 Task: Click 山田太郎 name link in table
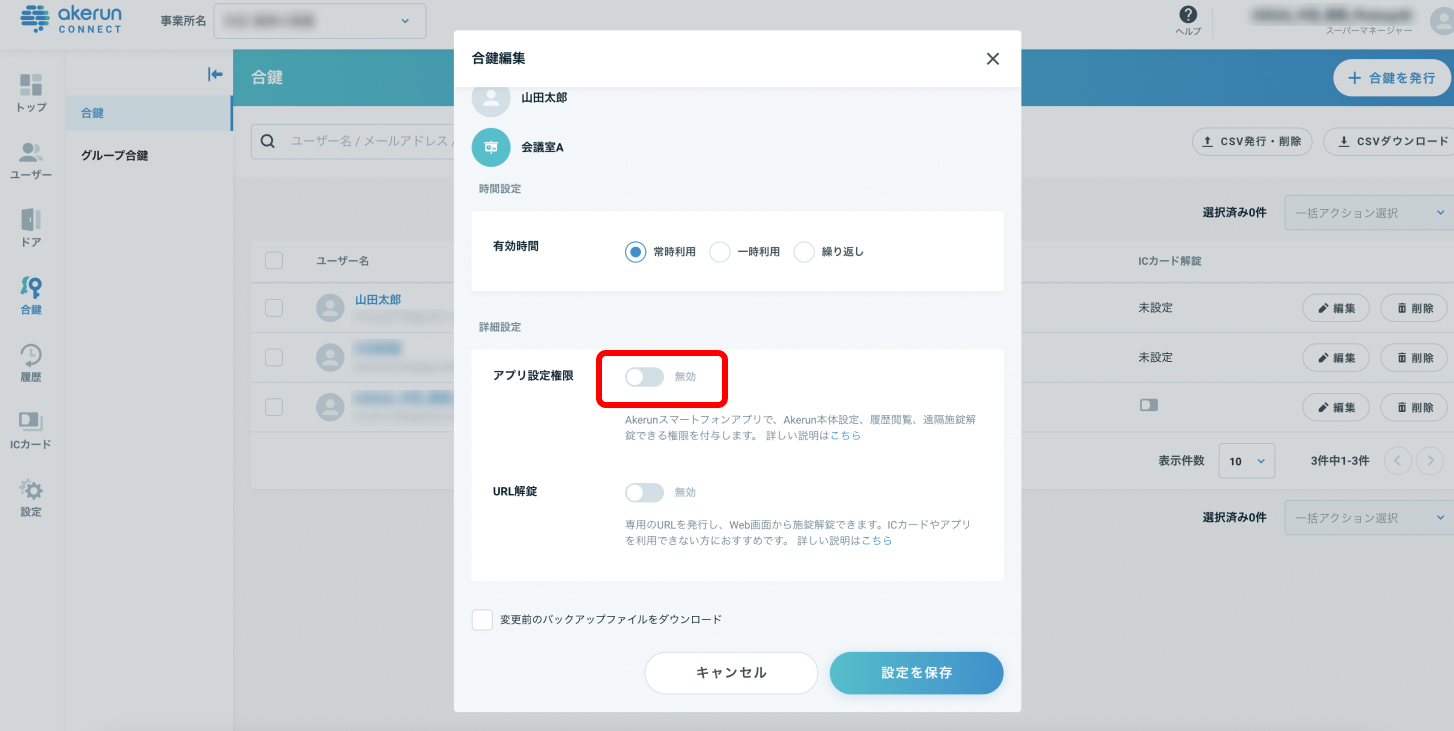click(378, 300)
